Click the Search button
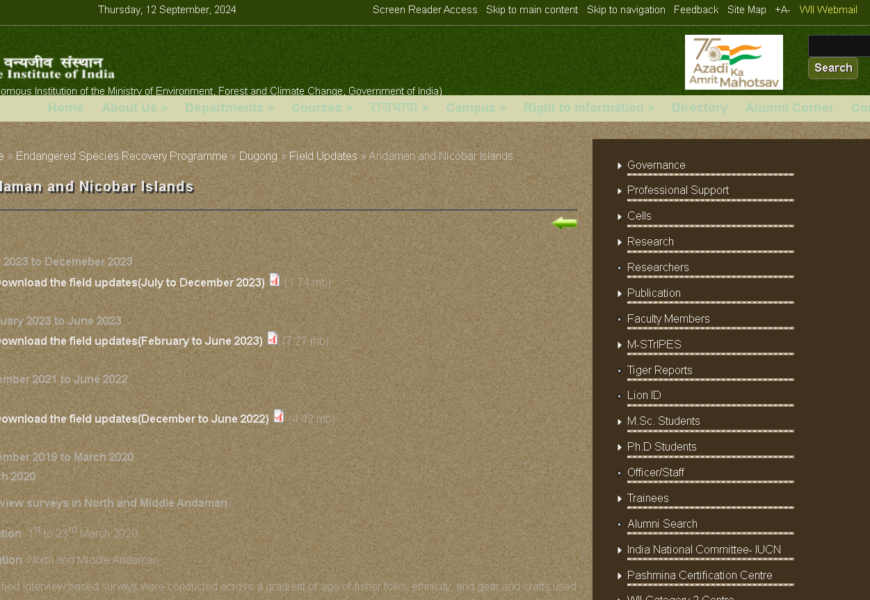 click(833, 68)
